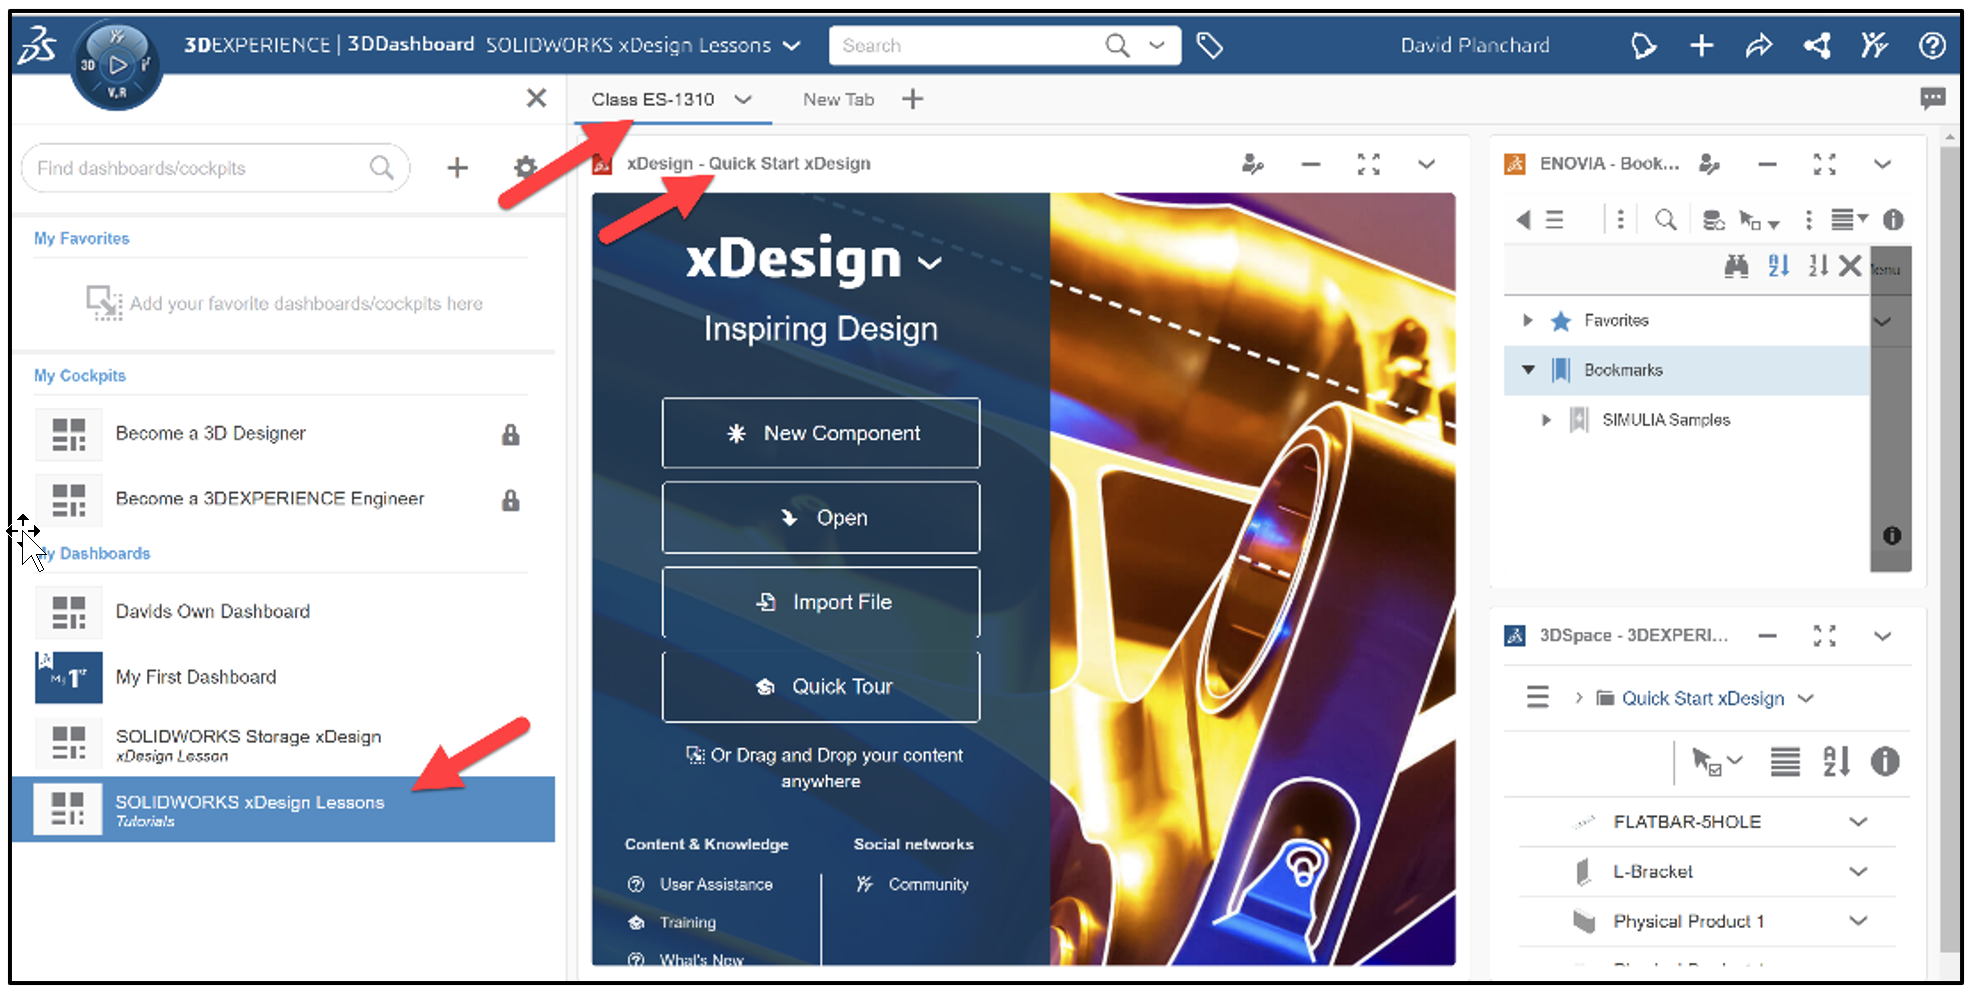Open the 3DEXPERIENCE compass play icon
The height and width of the screenshot is (989, 1968).
coord(117,65)
